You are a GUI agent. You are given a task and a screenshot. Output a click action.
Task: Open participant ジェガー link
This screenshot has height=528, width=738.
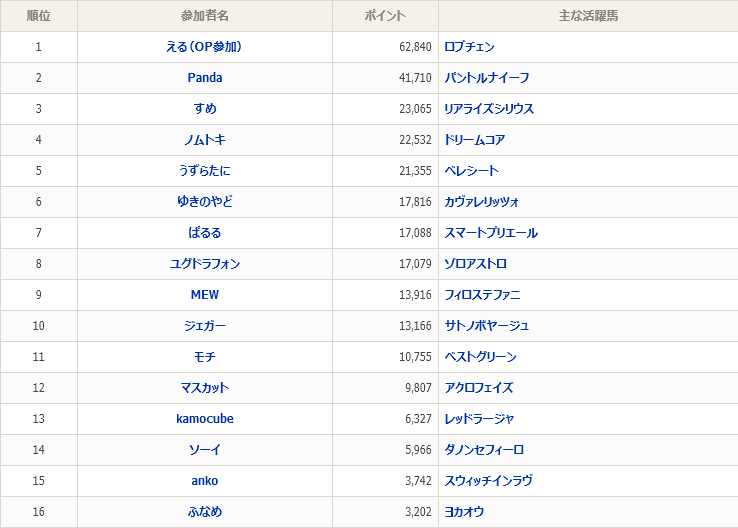[x=205, y=326]
